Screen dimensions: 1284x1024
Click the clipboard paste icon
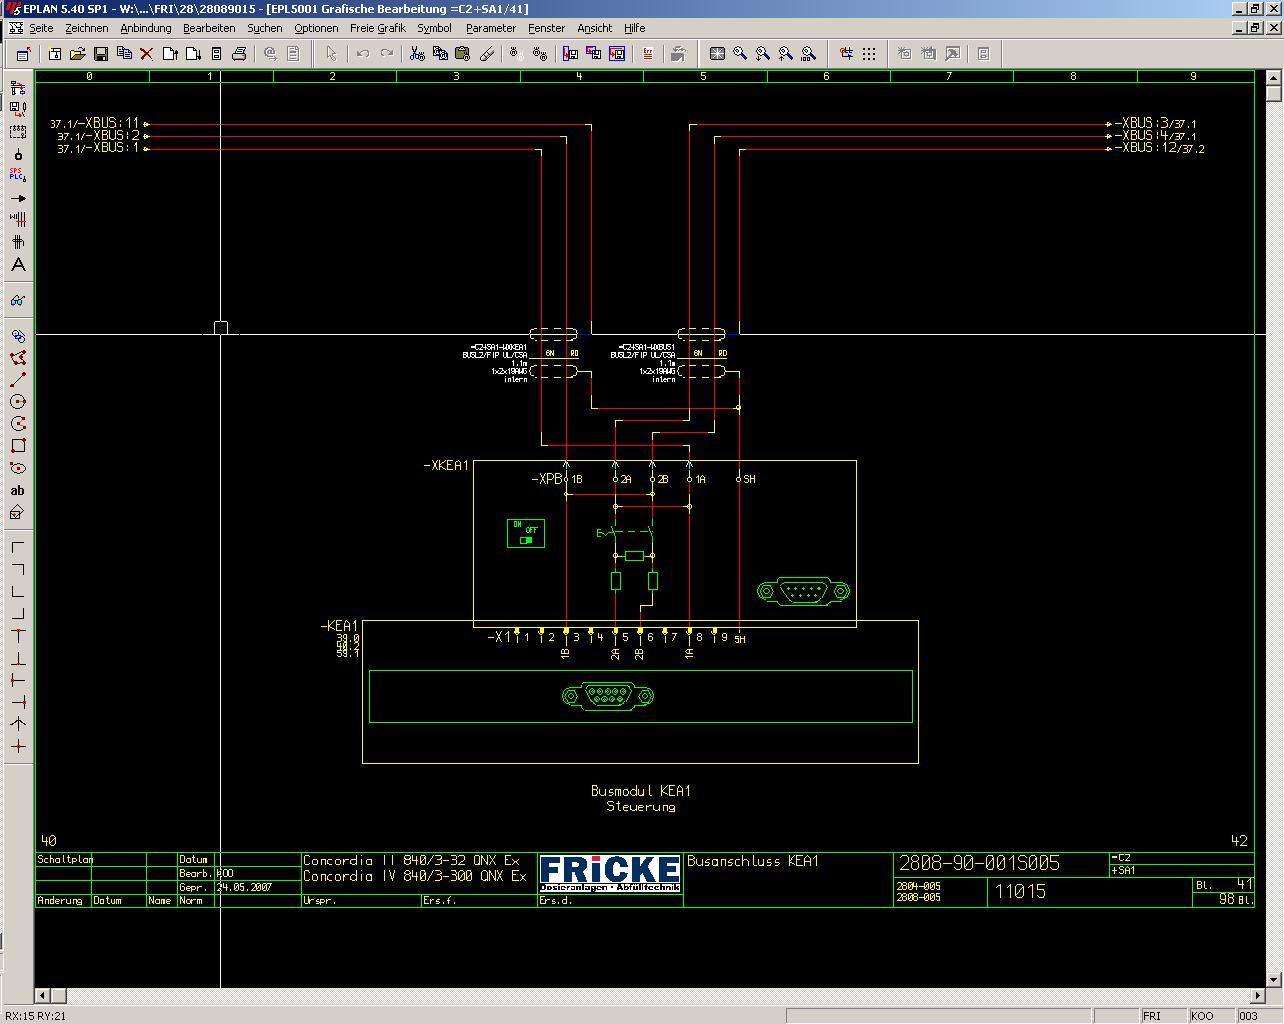click(x=462, y=54)
